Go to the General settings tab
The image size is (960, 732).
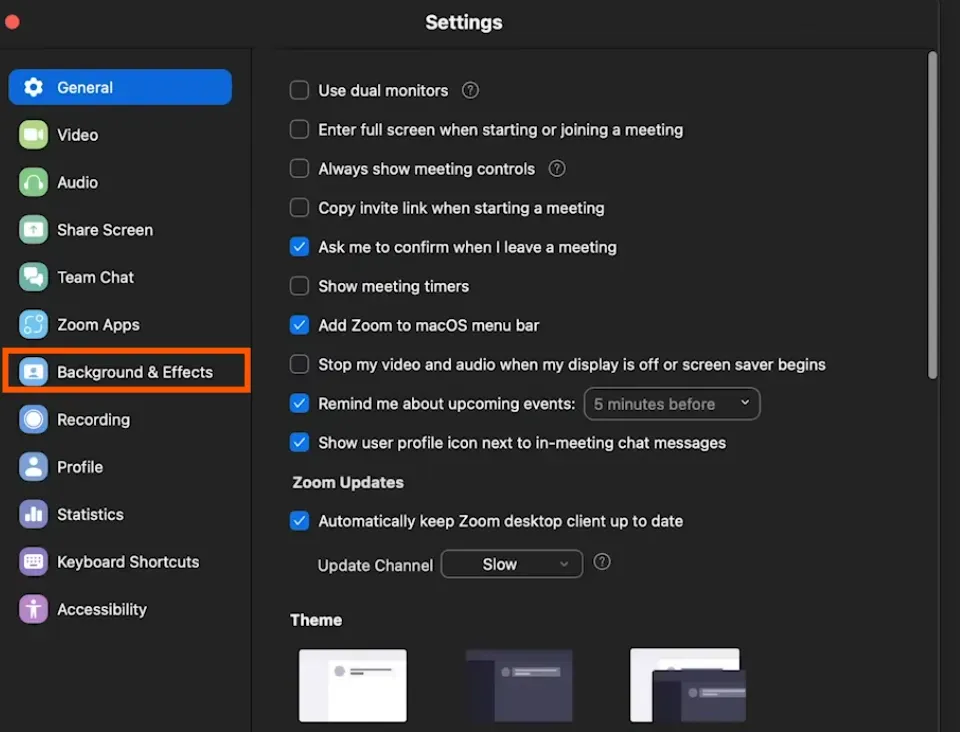[120, 87]
